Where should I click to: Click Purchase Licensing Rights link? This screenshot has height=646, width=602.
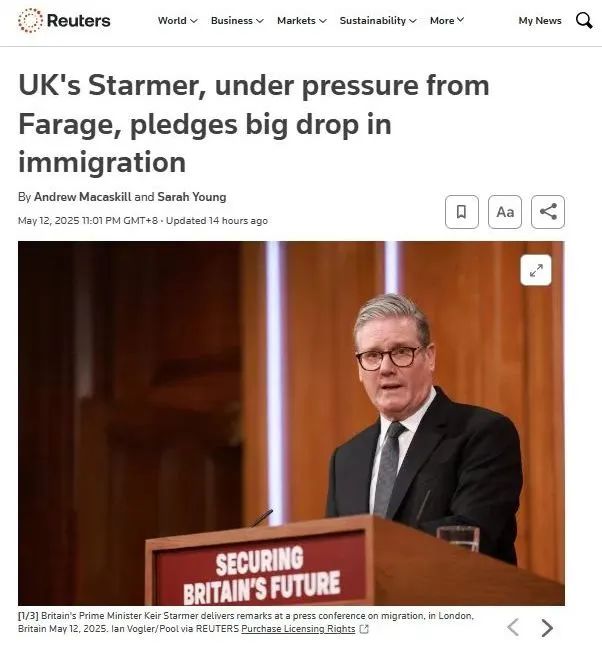coord(298,629)
